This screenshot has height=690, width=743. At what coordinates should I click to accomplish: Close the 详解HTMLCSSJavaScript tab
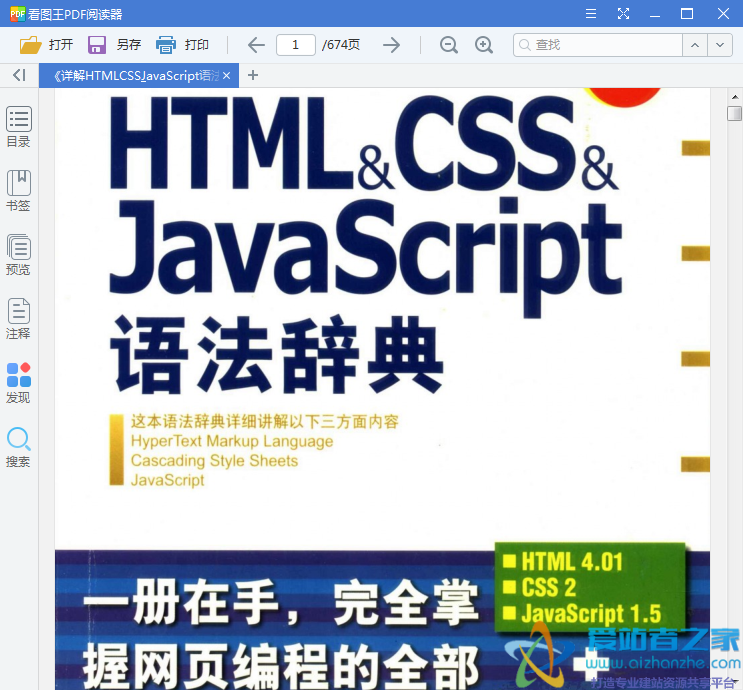[x=227, y=75]
